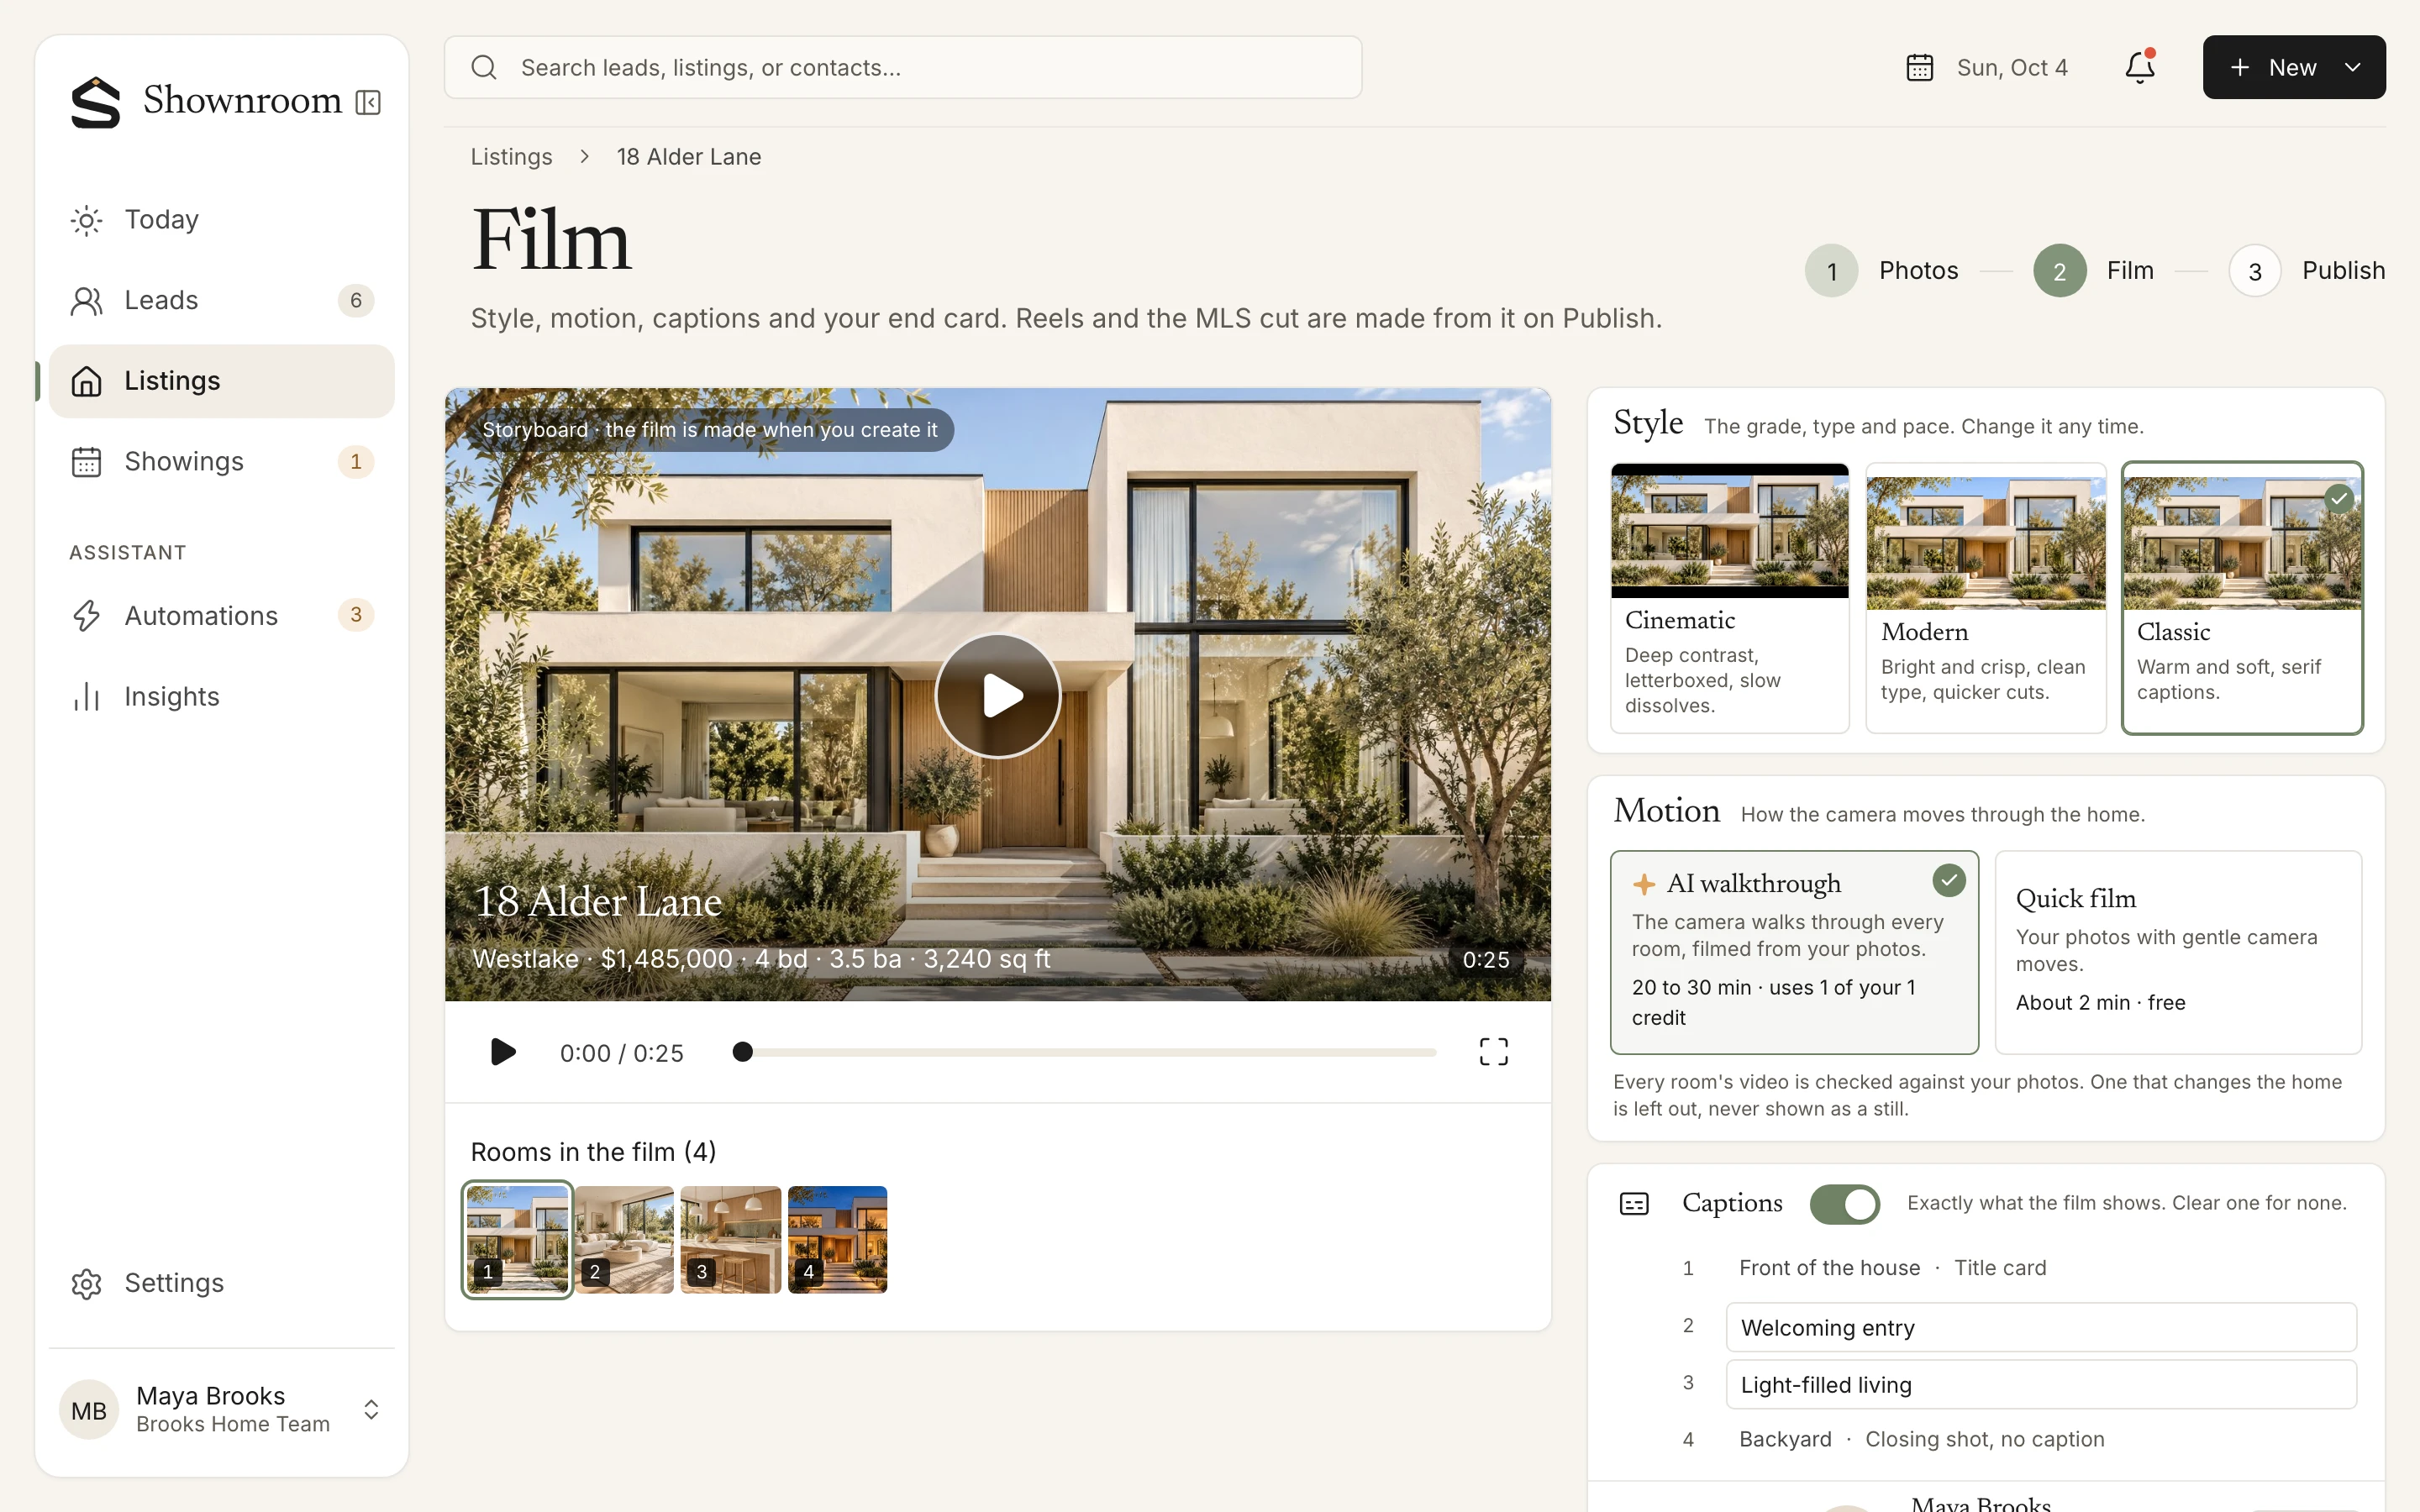
Task: Open Showings in the sidebar
Action: coord(221,461)
